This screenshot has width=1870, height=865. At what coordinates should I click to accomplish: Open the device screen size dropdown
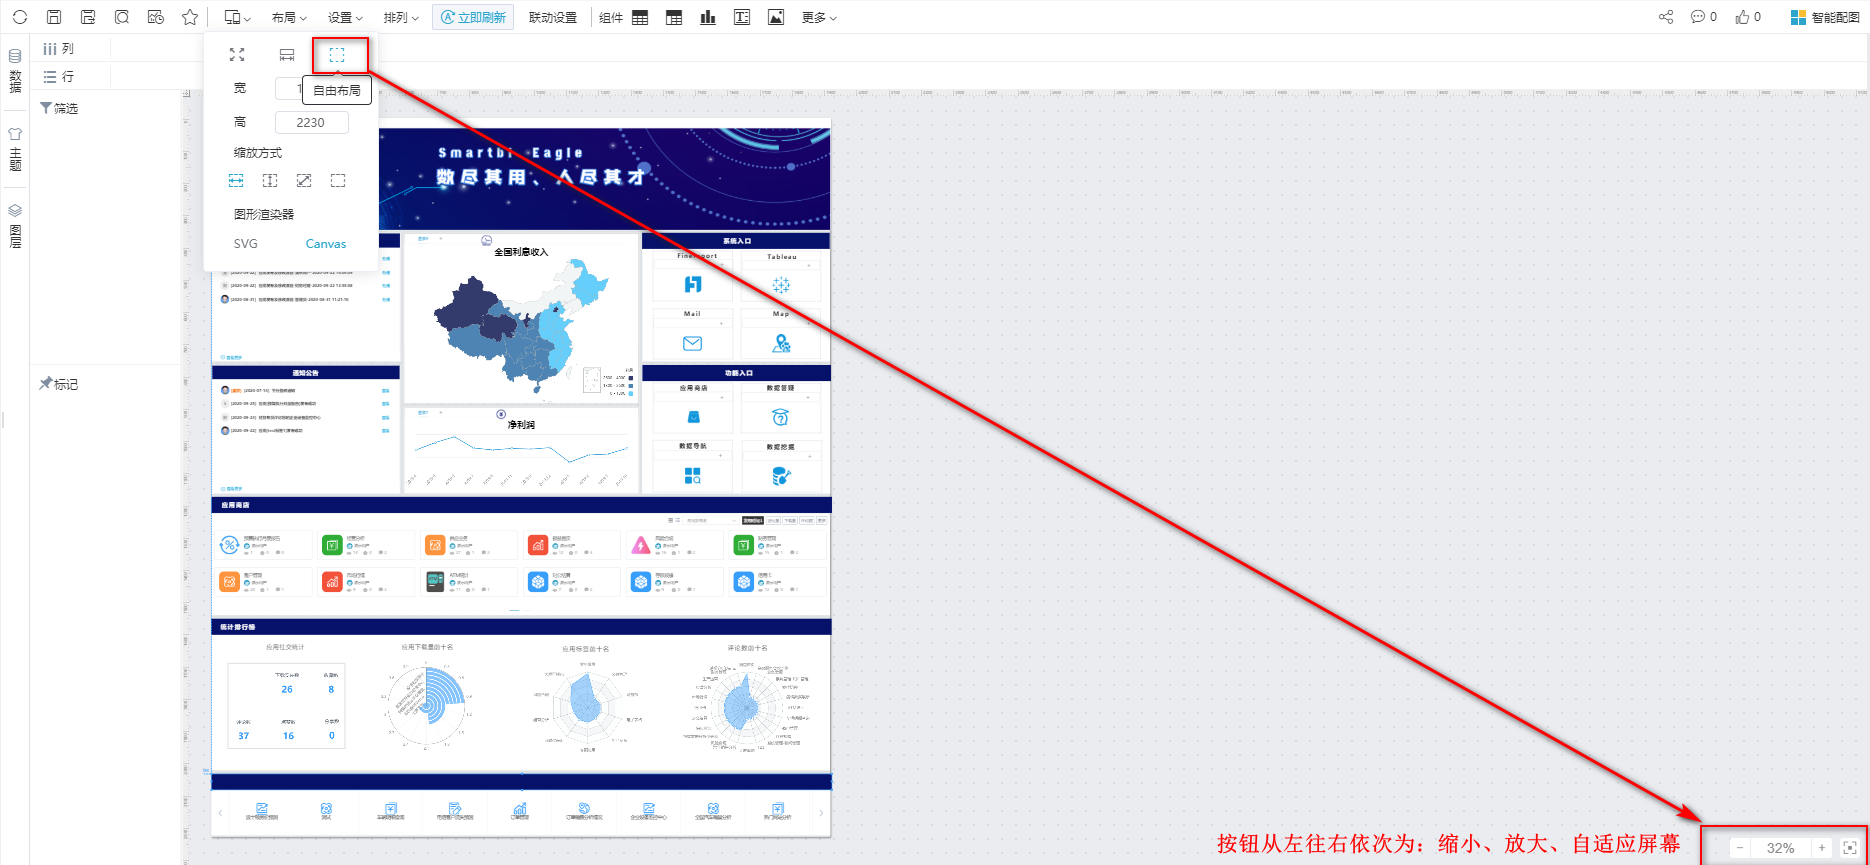[237, 17]
